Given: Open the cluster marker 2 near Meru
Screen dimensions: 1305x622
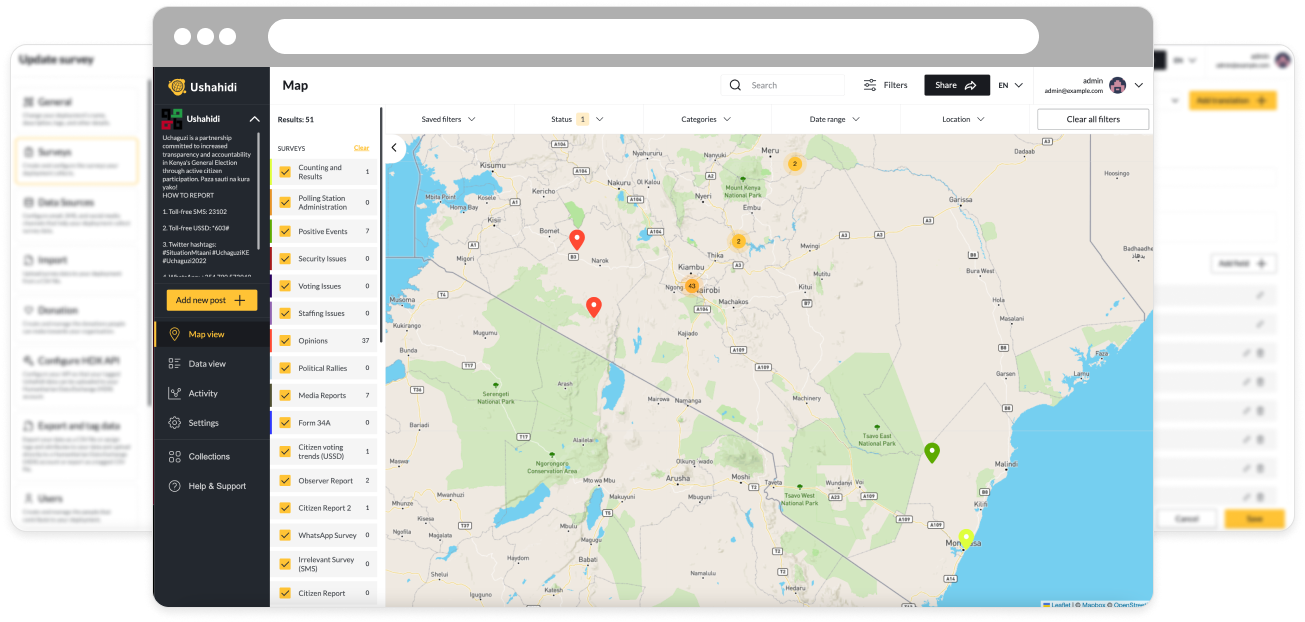Looking at the screenshot, I should click(x=794, y=163).
